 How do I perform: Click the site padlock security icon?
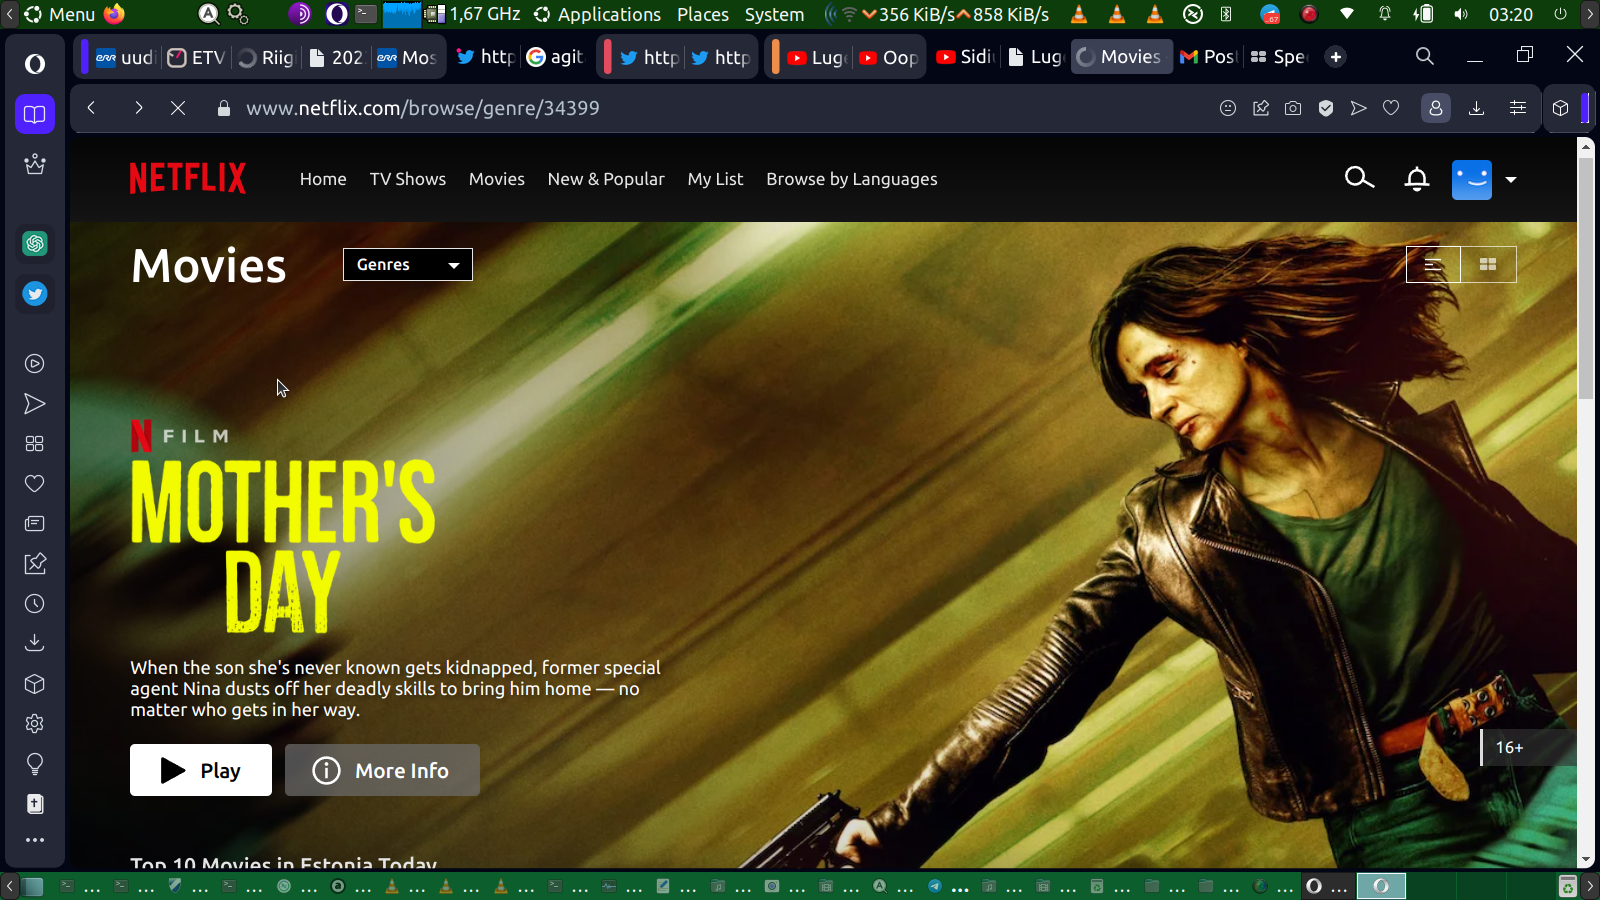pyautogui.click(x=224, y=108)
